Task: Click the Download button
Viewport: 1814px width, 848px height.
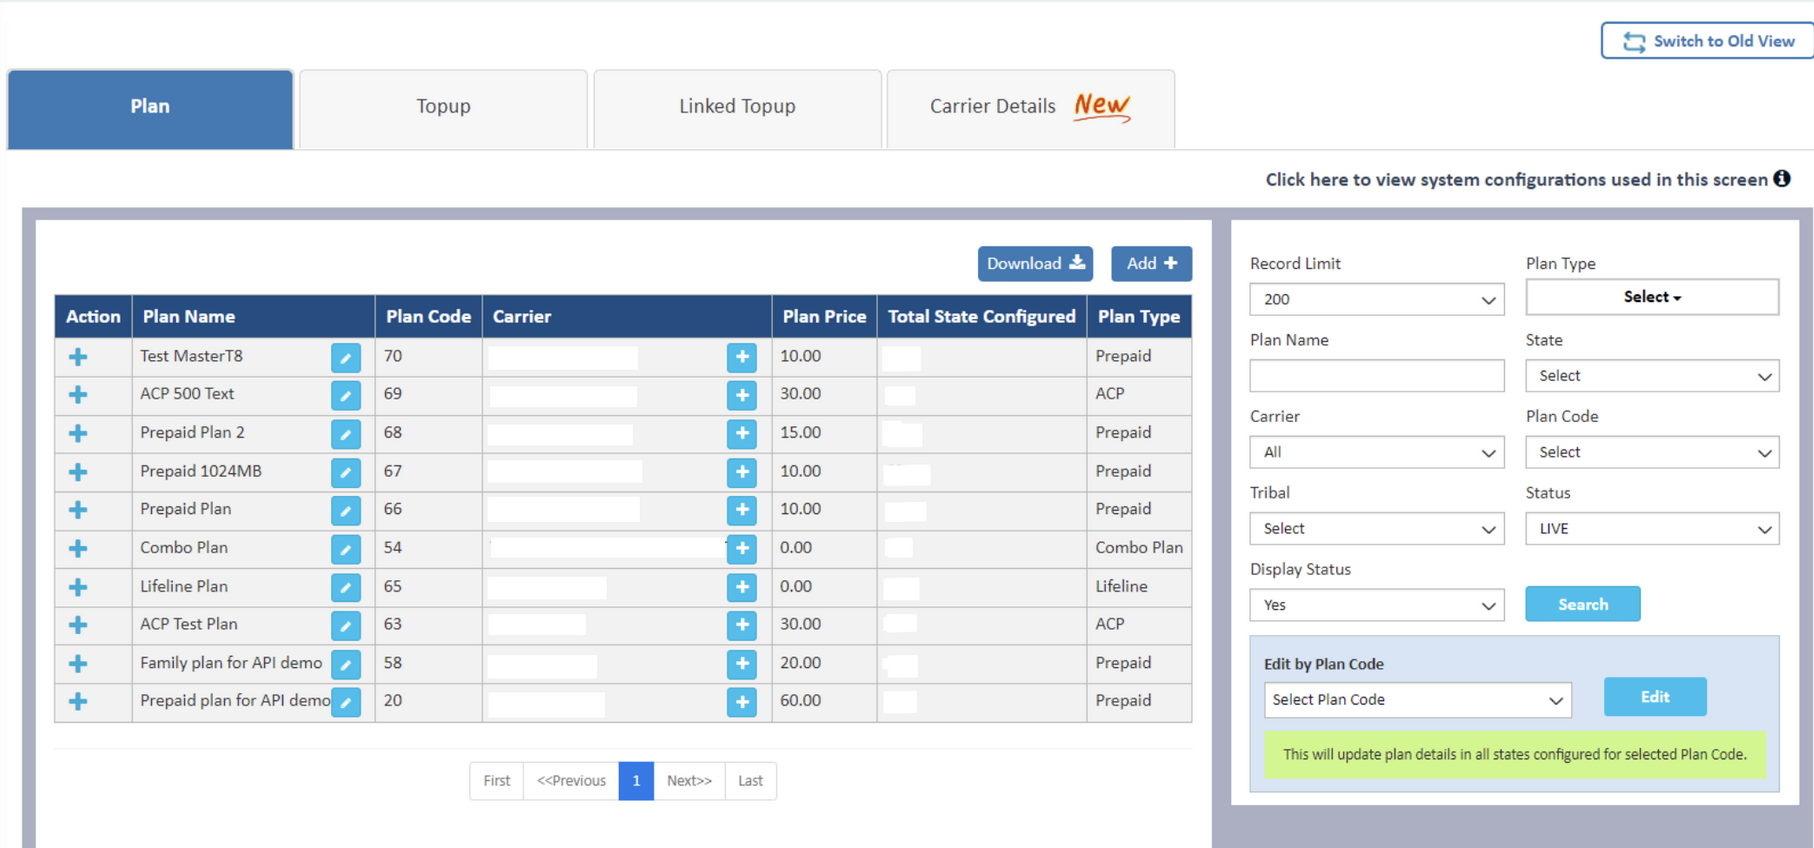Action: (1035, 264)
